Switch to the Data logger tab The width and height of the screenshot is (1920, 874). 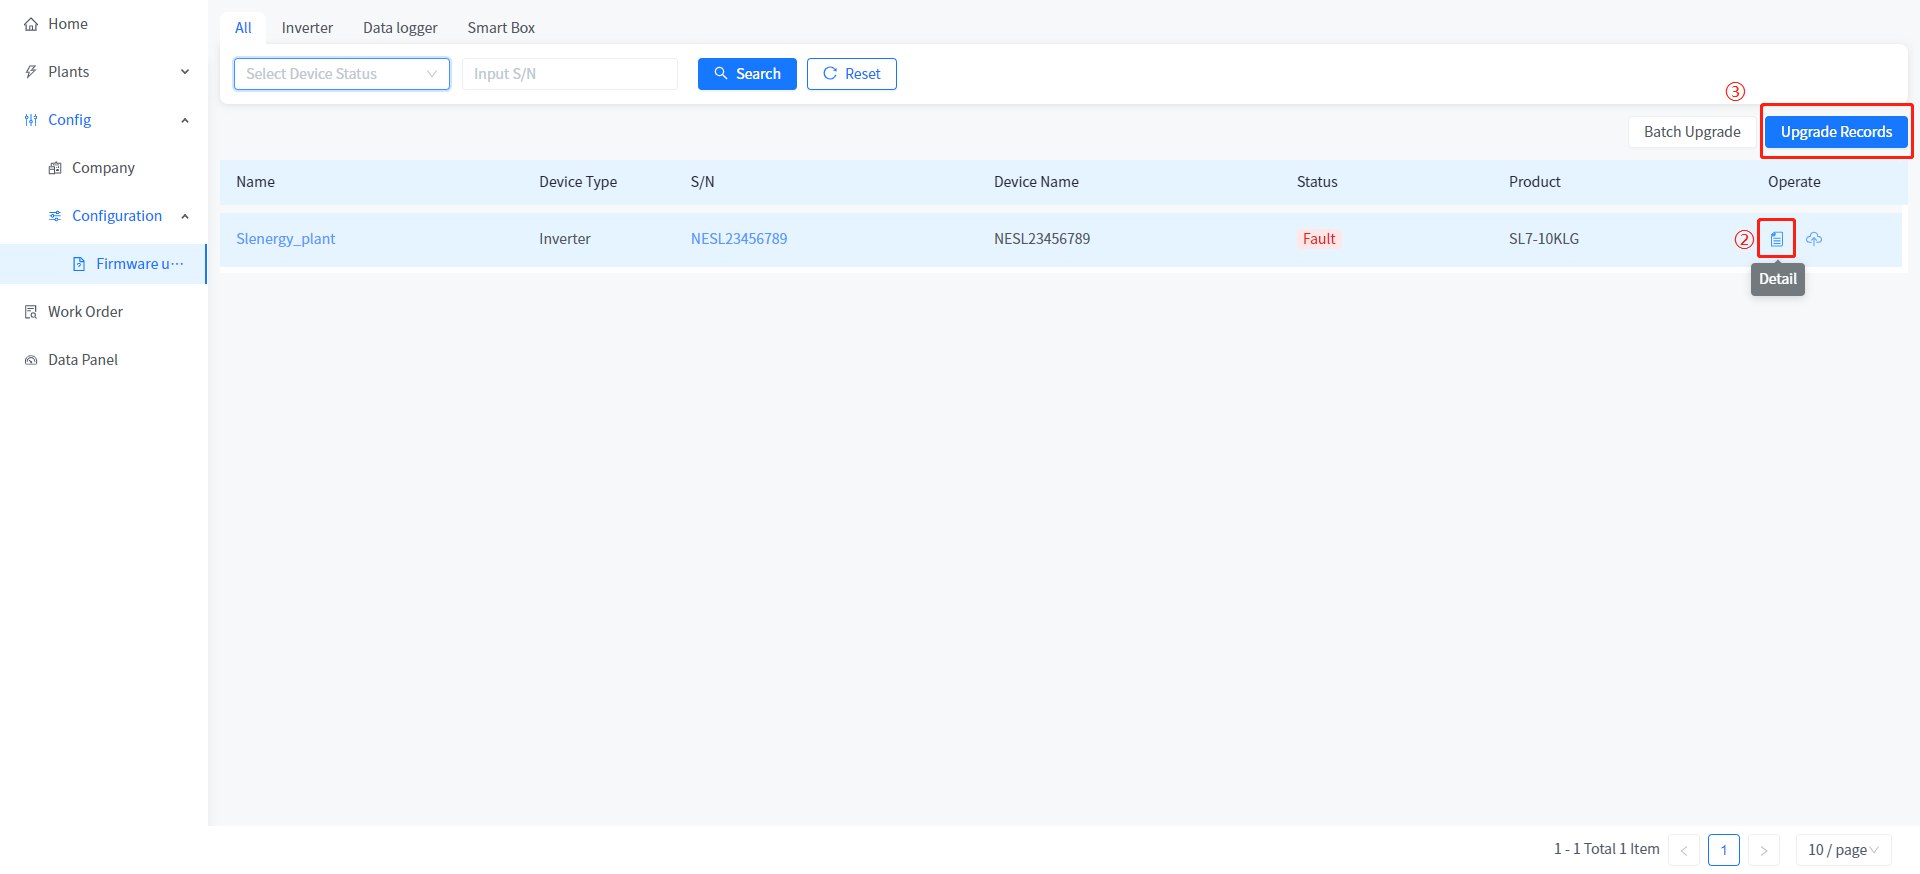(x=400, y=28)
